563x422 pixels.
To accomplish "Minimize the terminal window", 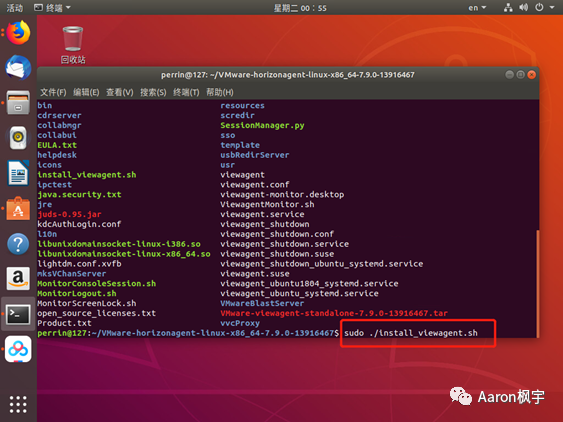I will pyautogui.click(x=509, y=75).
